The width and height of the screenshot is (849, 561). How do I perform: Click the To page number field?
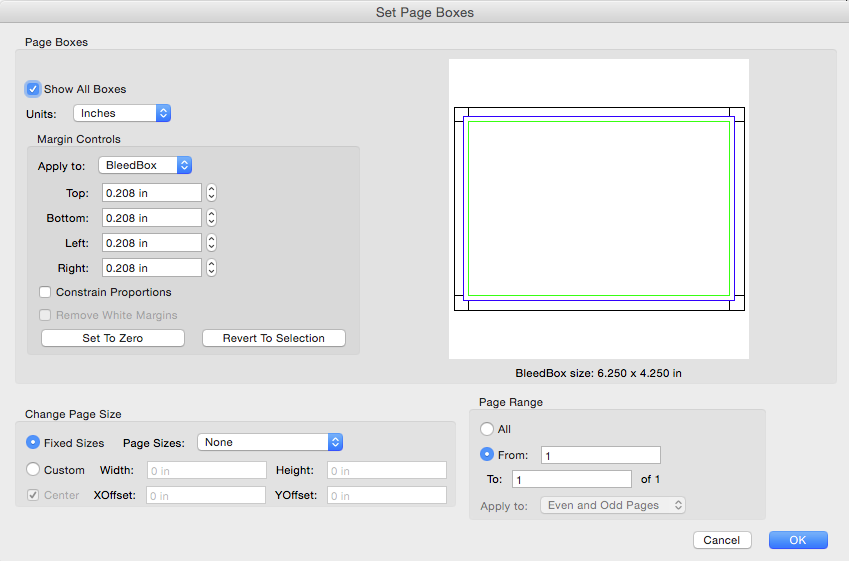point(572,479)
